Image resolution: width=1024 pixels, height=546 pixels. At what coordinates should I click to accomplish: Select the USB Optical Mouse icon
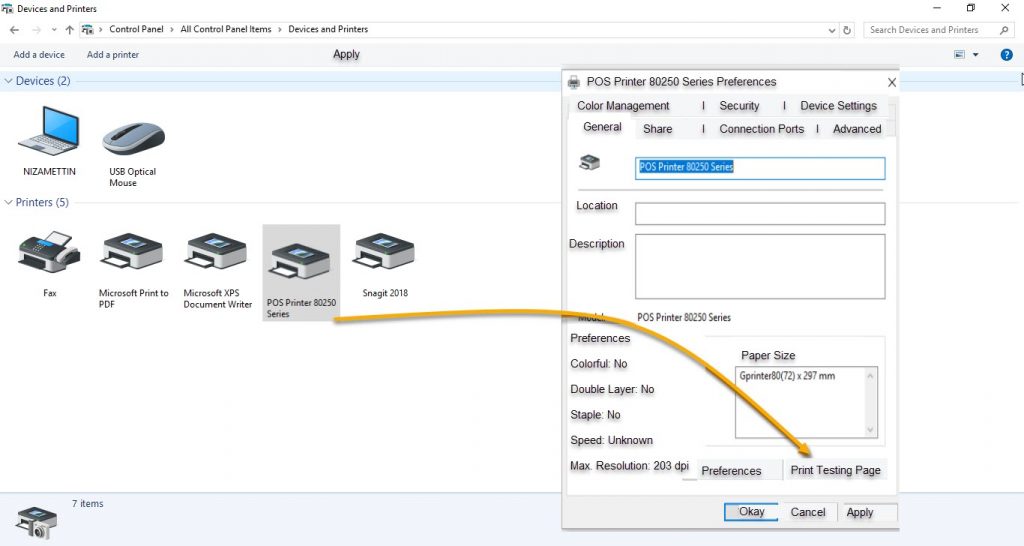(133, 138)
